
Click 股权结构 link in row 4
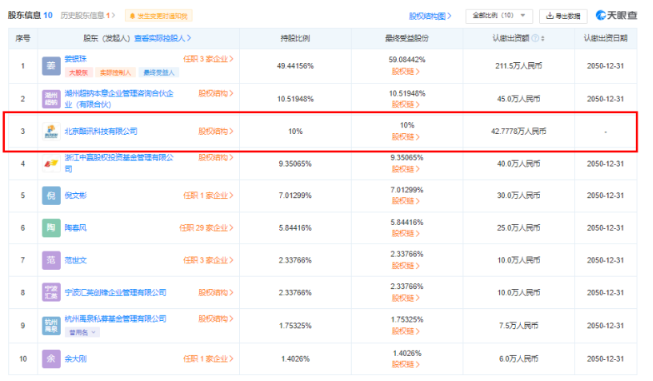216,158
